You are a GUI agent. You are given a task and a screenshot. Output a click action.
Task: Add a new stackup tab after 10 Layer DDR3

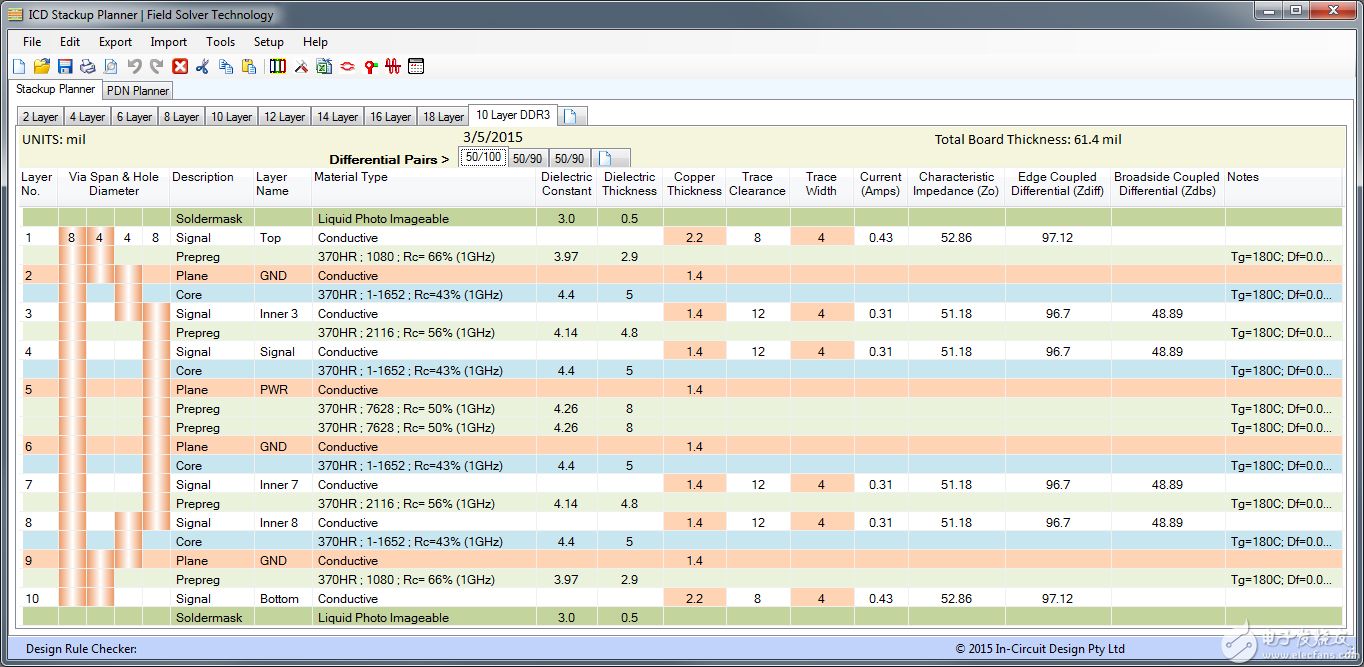[x=571, y=116]
